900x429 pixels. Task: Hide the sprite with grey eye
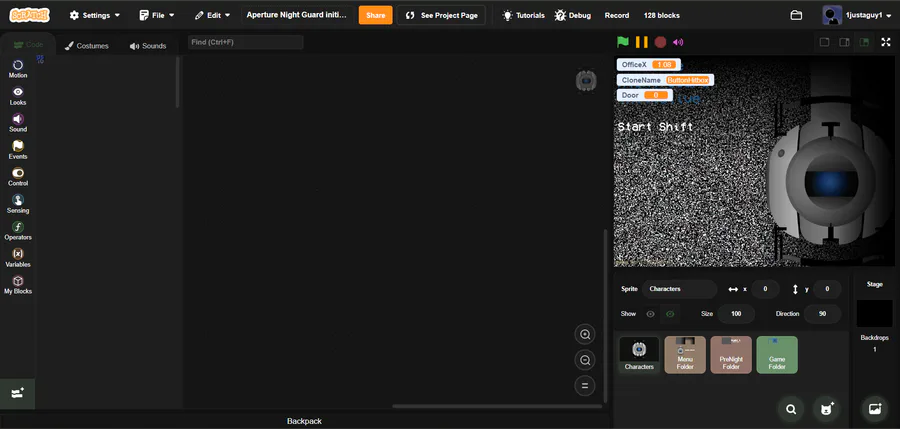[650, 314]
